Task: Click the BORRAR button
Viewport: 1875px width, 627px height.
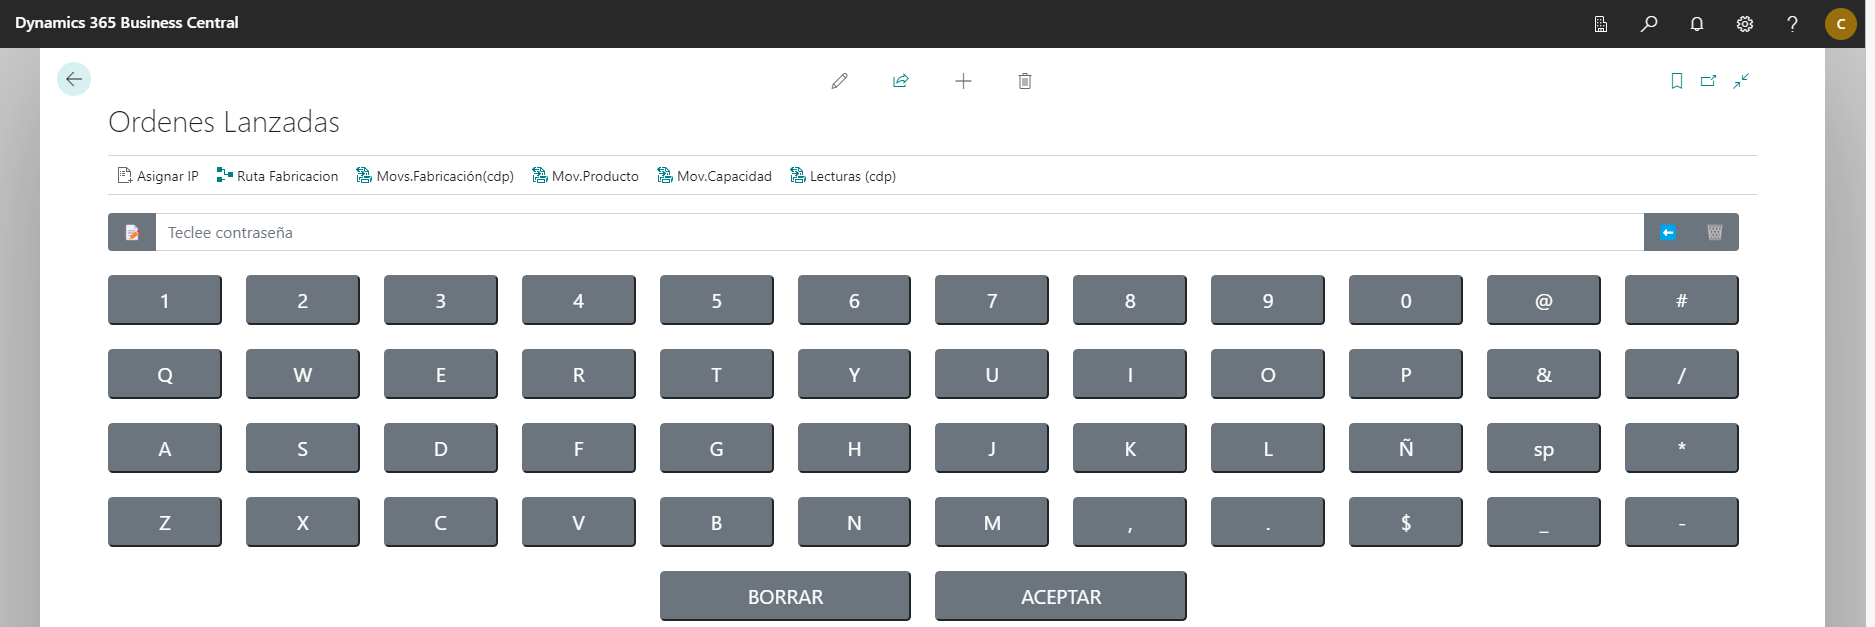Action: 785,596
